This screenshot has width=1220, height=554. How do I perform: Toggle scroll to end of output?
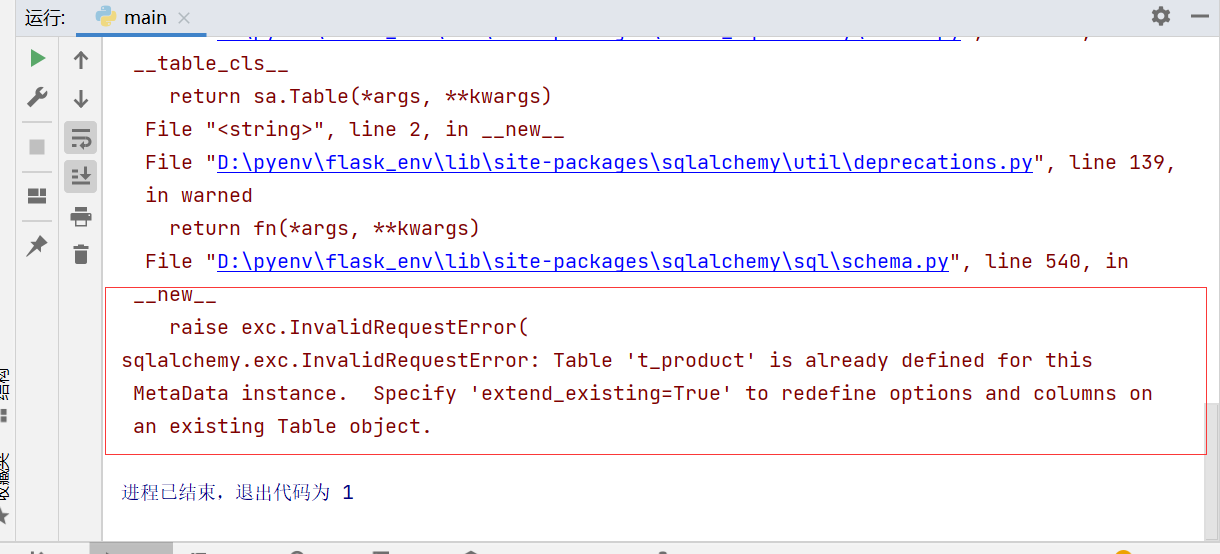(x=81, y=176)
